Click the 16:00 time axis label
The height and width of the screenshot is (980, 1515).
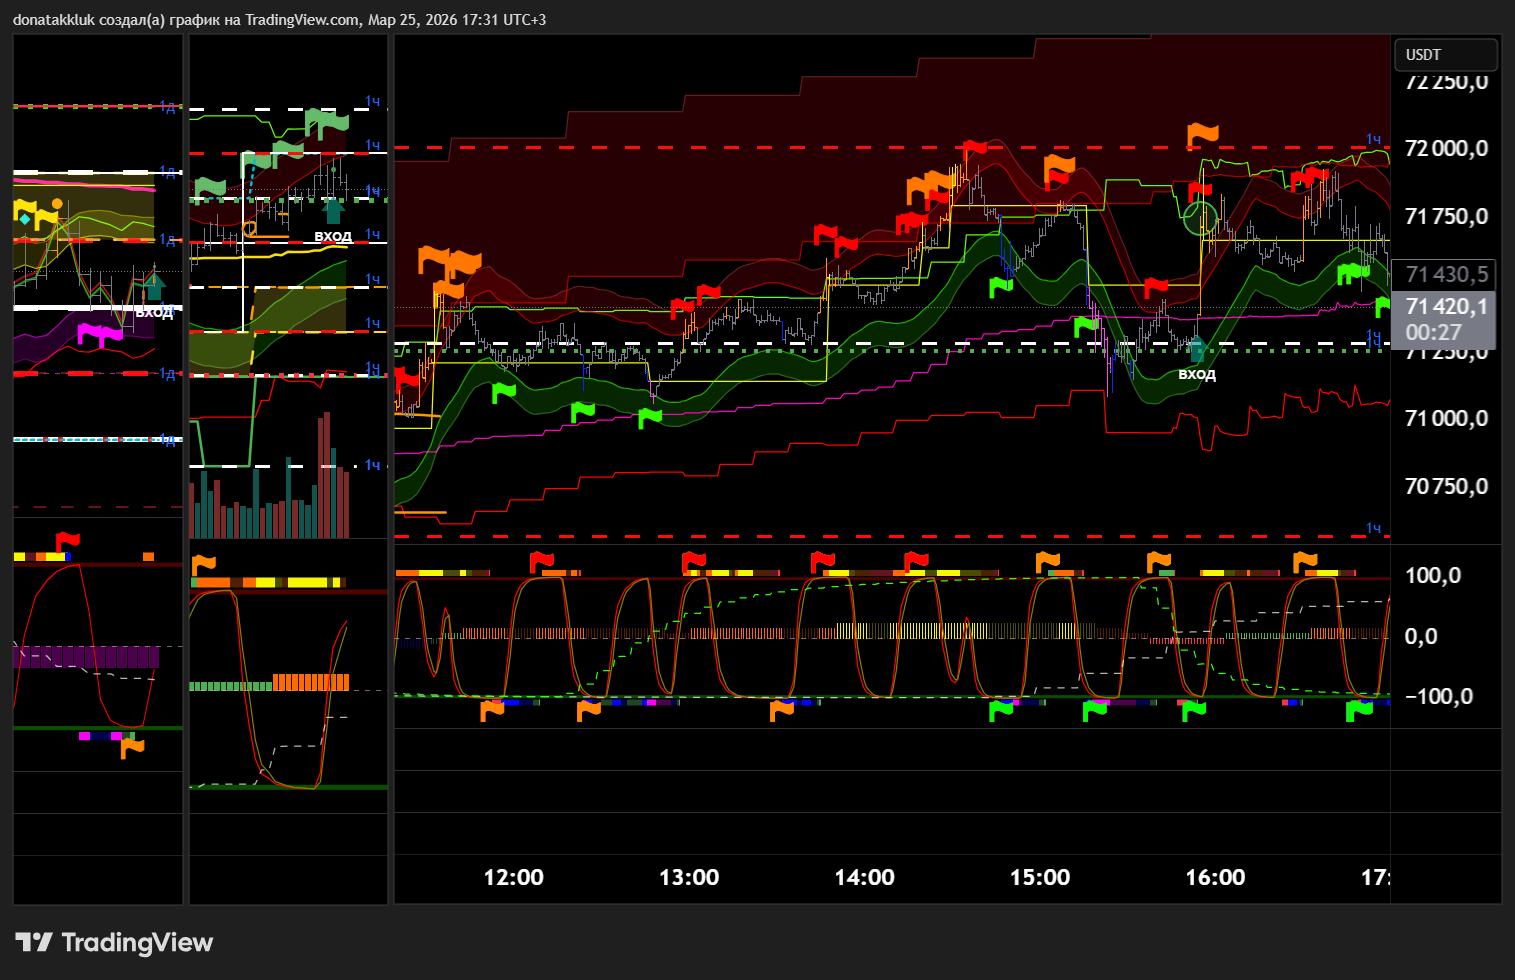pyautogui.click(x=1215, y=877)
